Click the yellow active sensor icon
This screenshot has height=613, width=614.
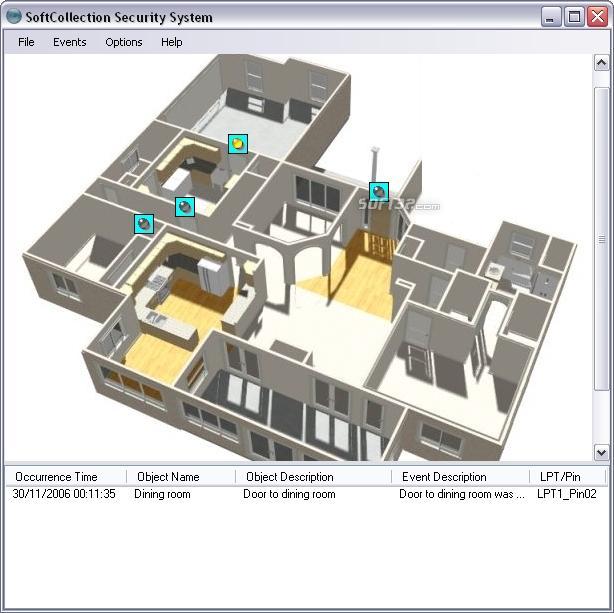coord(238,144)
